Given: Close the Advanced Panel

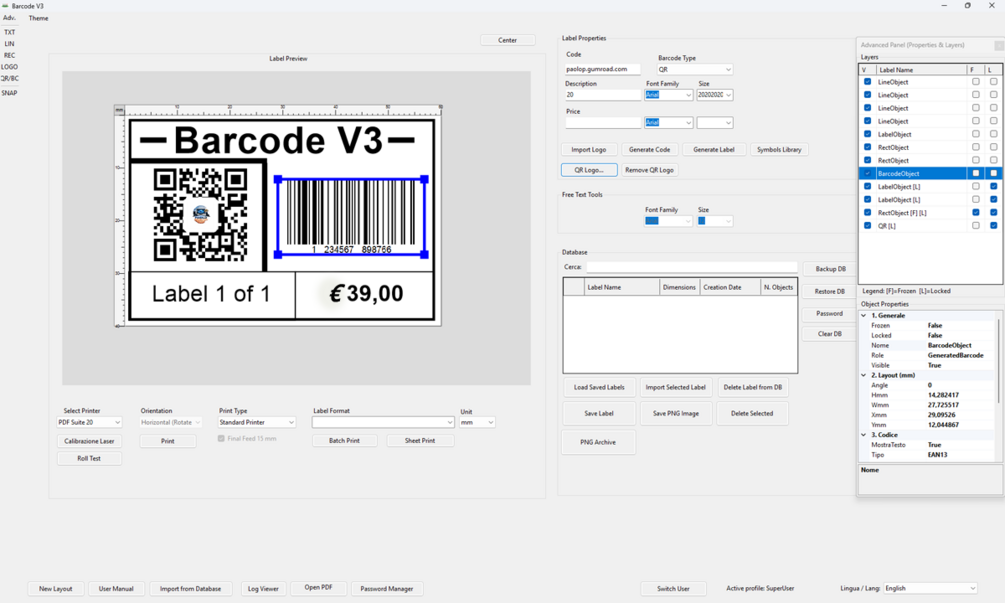Looking at the screenshot, I should coord(999,45).
